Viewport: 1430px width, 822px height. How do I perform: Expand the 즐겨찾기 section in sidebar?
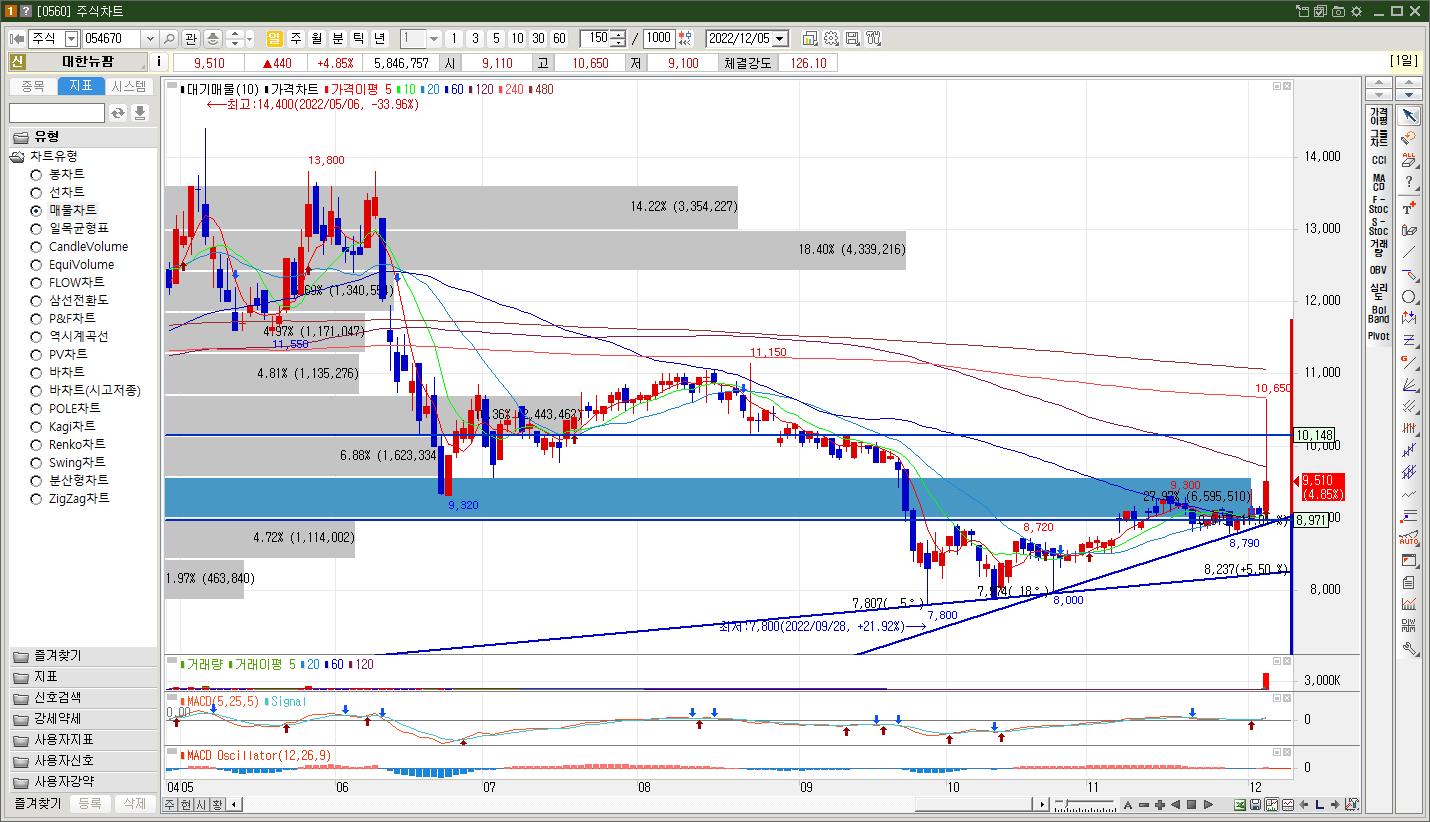tap(83, 656)
